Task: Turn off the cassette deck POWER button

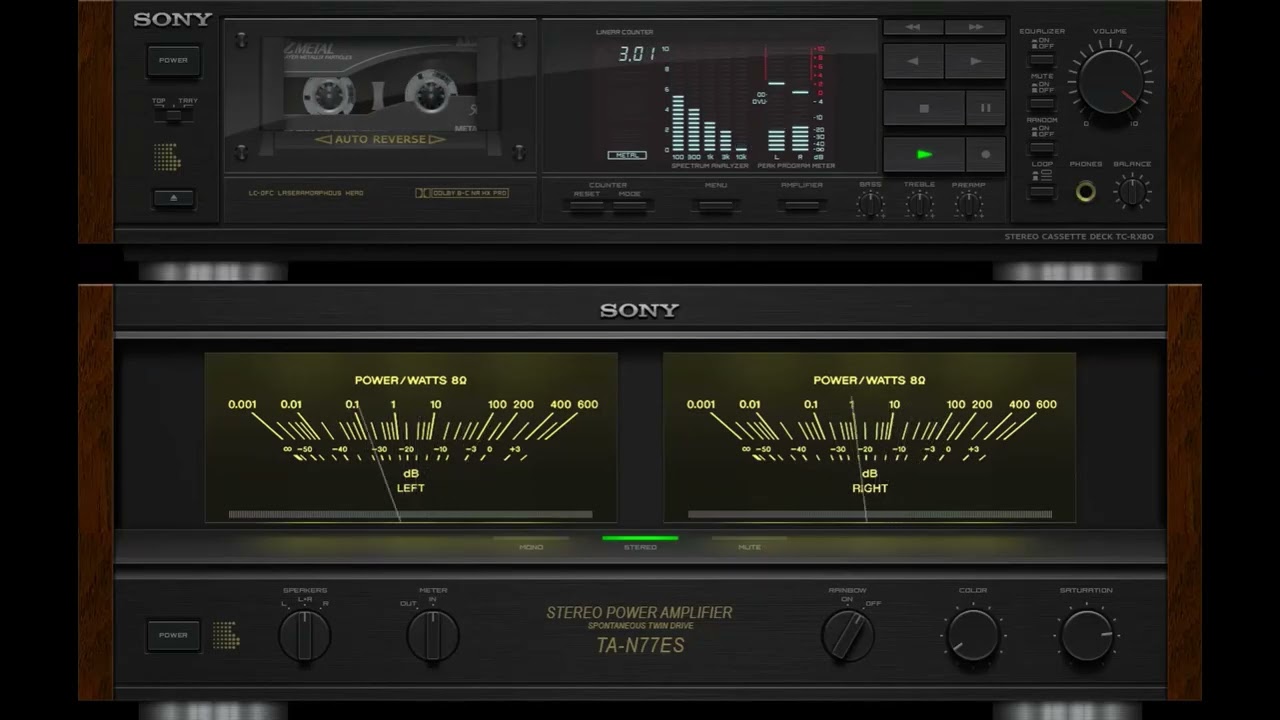Action: [x=173, y=60]
